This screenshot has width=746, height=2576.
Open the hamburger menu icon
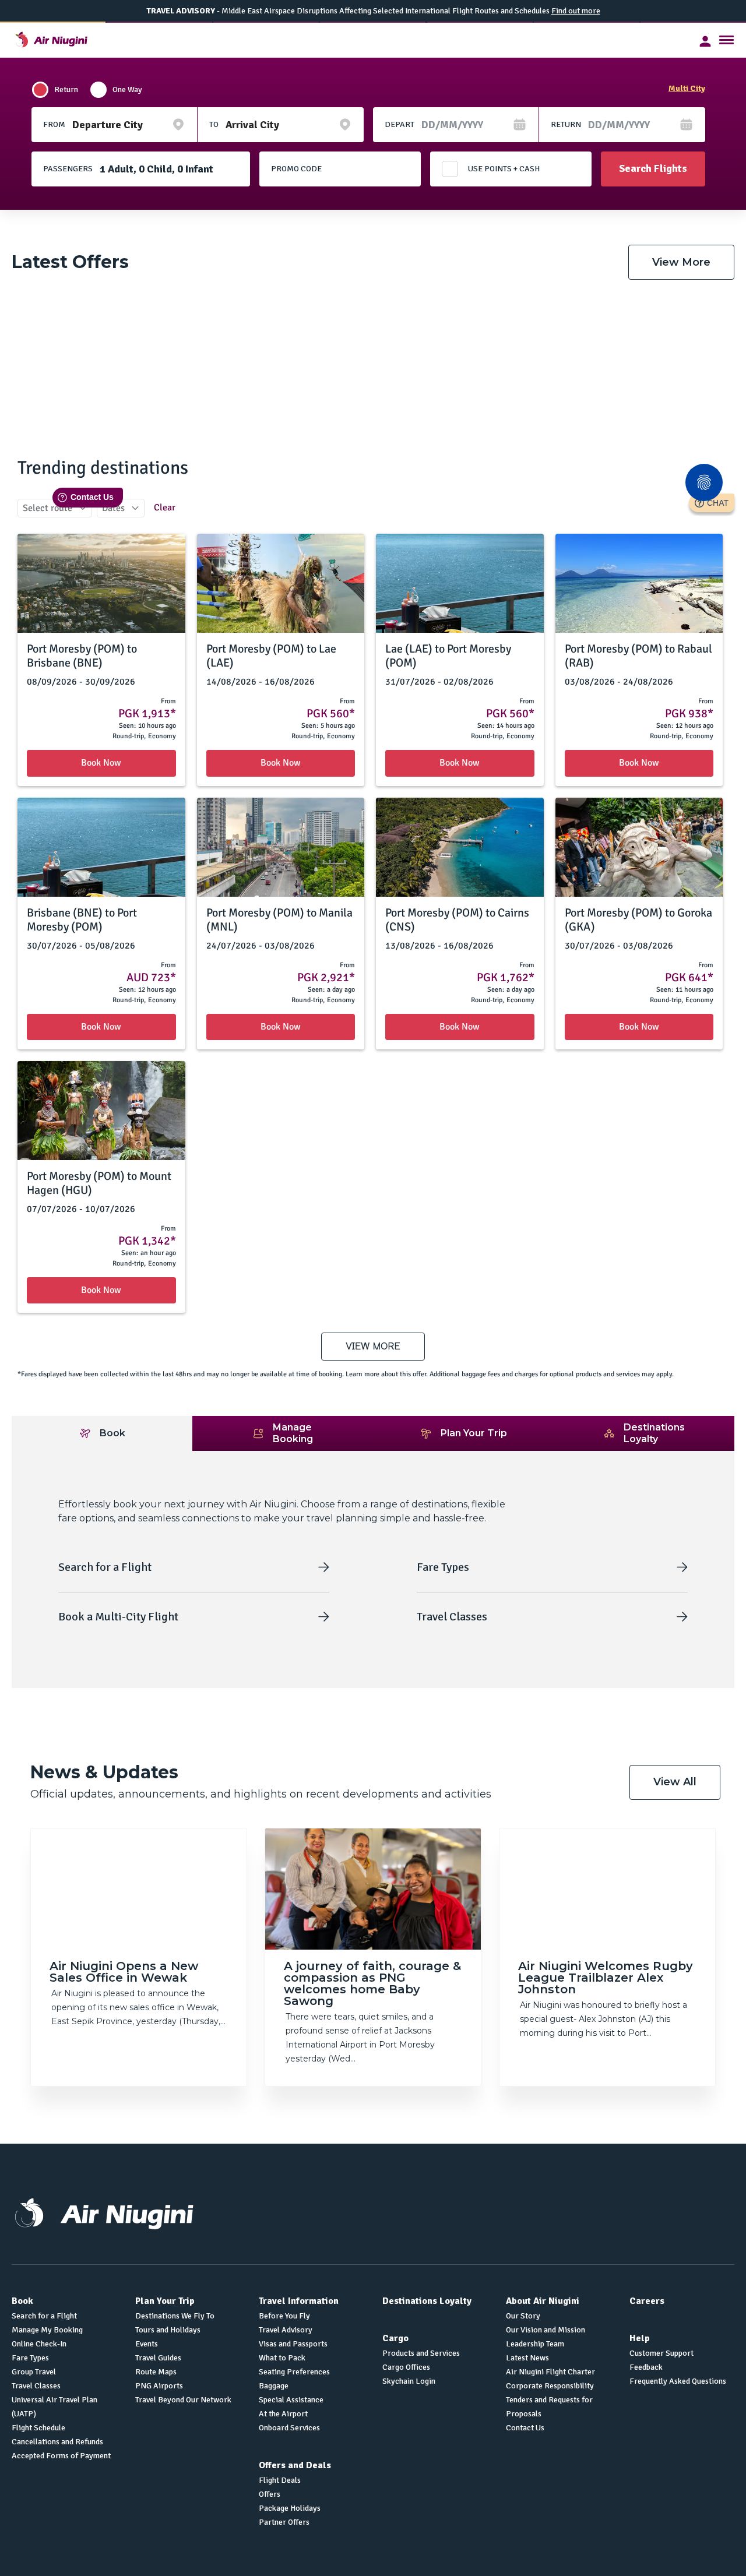(726, 40)
